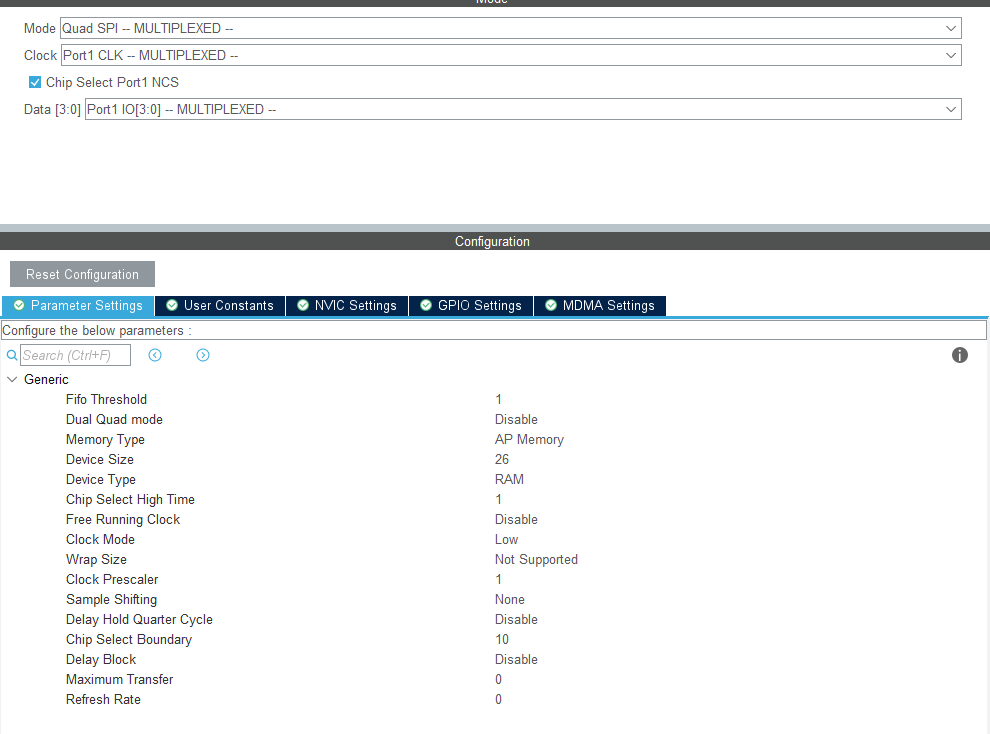
Task: Go to next search result arrow
Action: pos(203,355)
